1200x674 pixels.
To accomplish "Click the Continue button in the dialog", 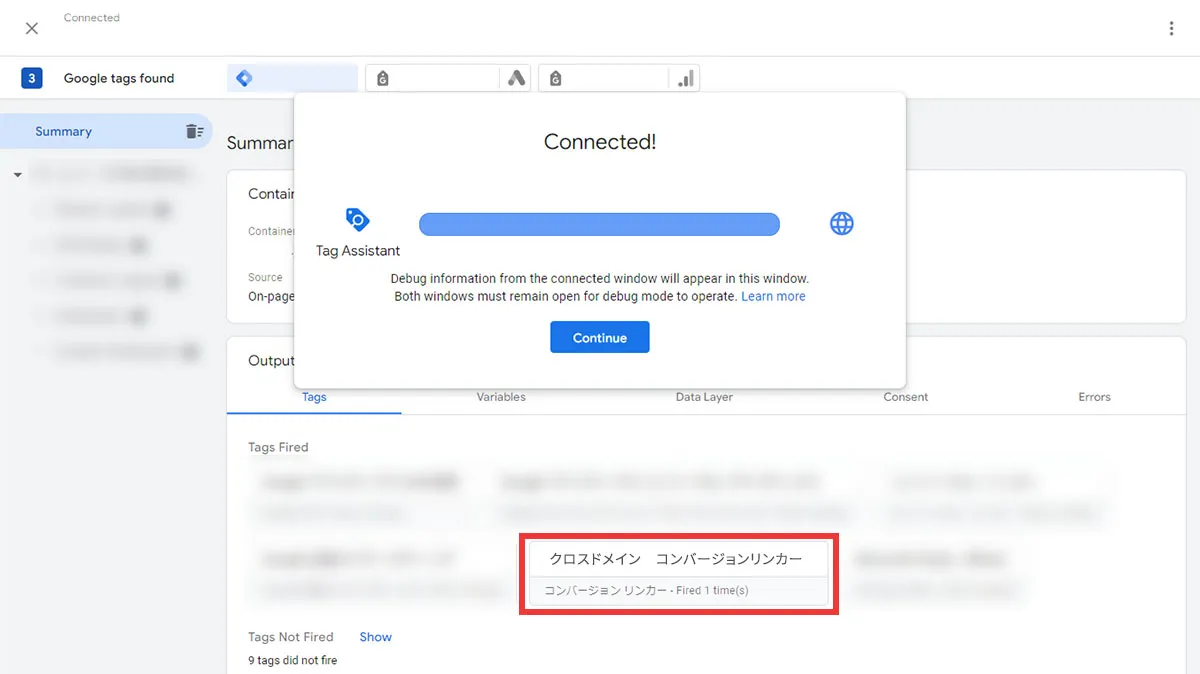I will click(x=599, y=337).
